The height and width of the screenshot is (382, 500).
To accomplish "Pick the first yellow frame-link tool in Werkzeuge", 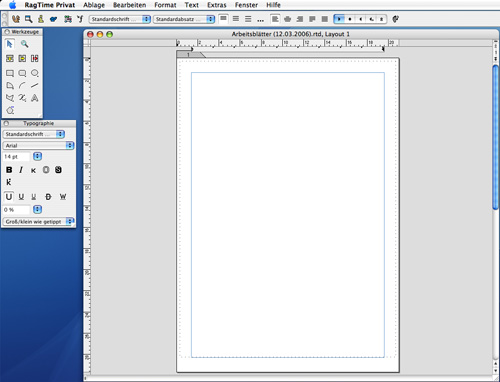I will tap(10, 58).
